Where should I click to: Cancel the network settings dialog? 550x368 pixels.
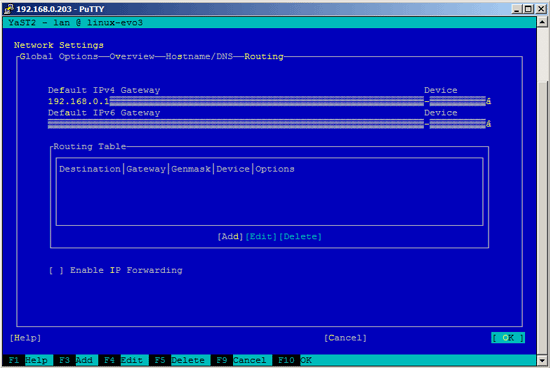[x=345, y=338]
